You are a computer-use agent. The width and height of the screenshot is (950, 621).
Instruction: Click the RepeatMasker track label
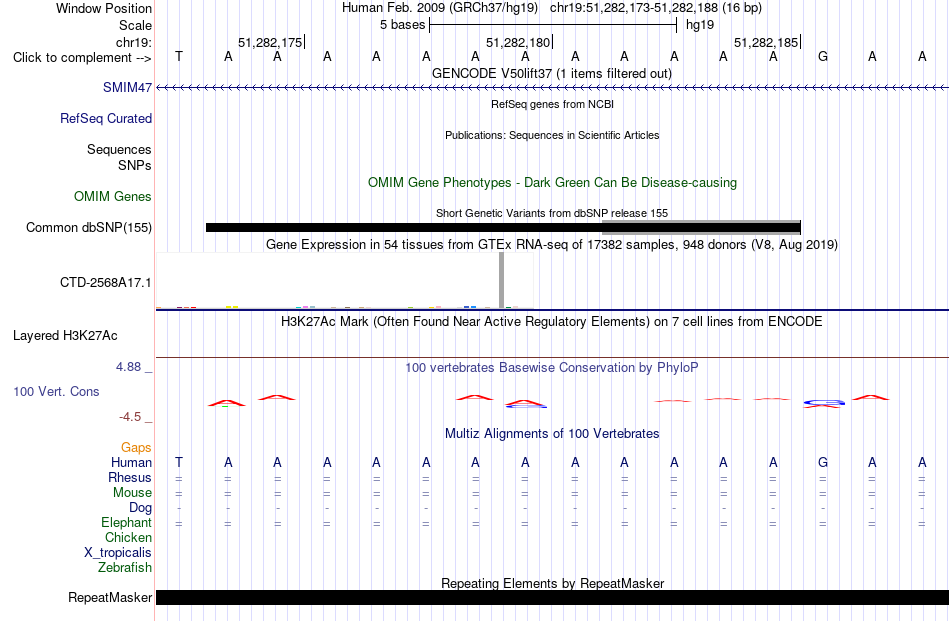tap(110, 597)
